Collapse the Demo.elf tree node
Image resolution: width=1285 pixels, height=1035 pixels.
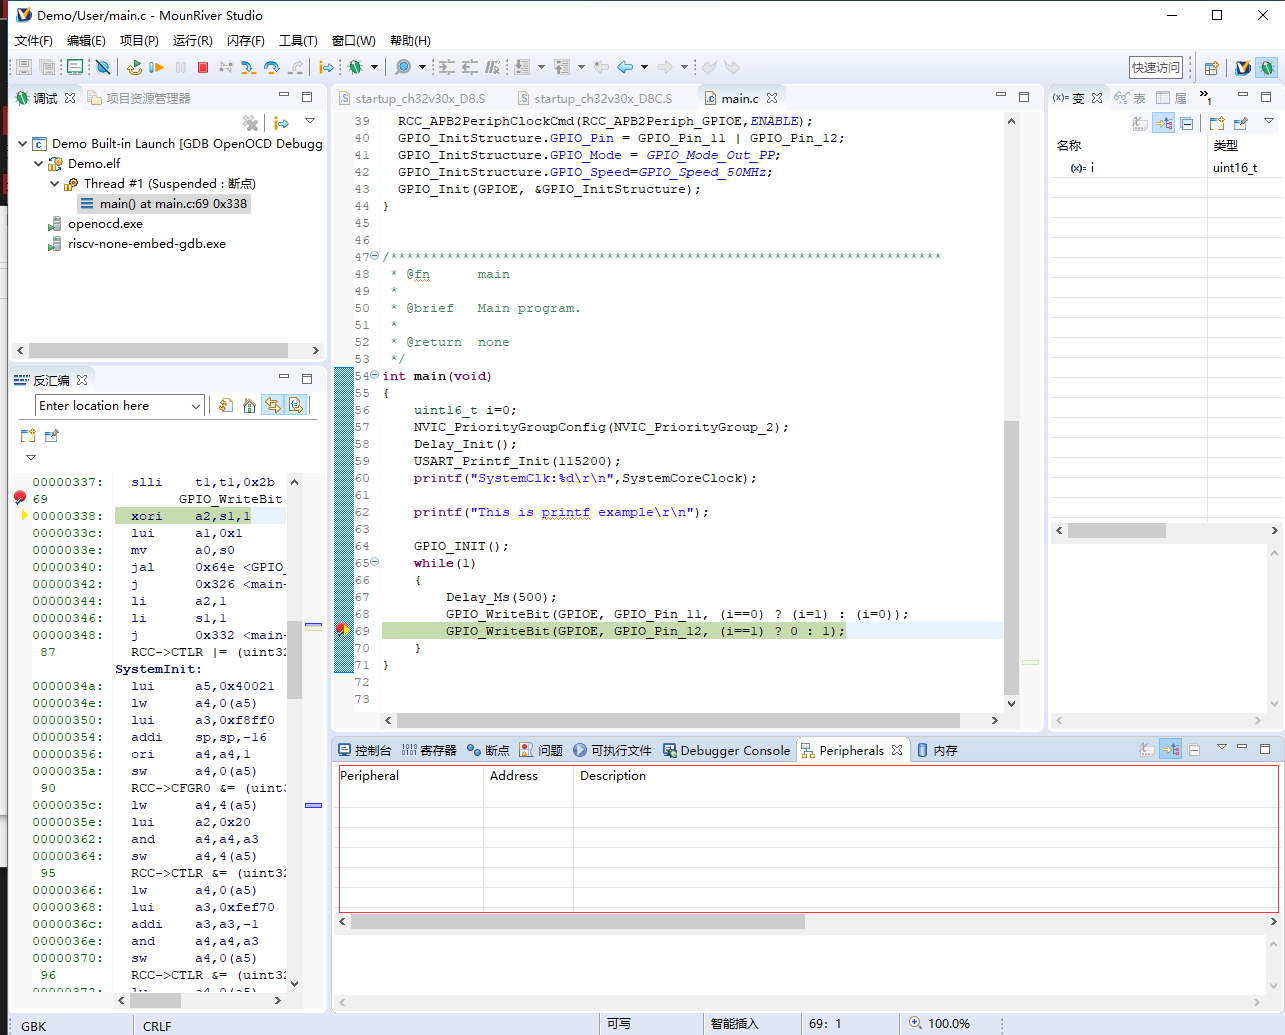click(38, 163)
